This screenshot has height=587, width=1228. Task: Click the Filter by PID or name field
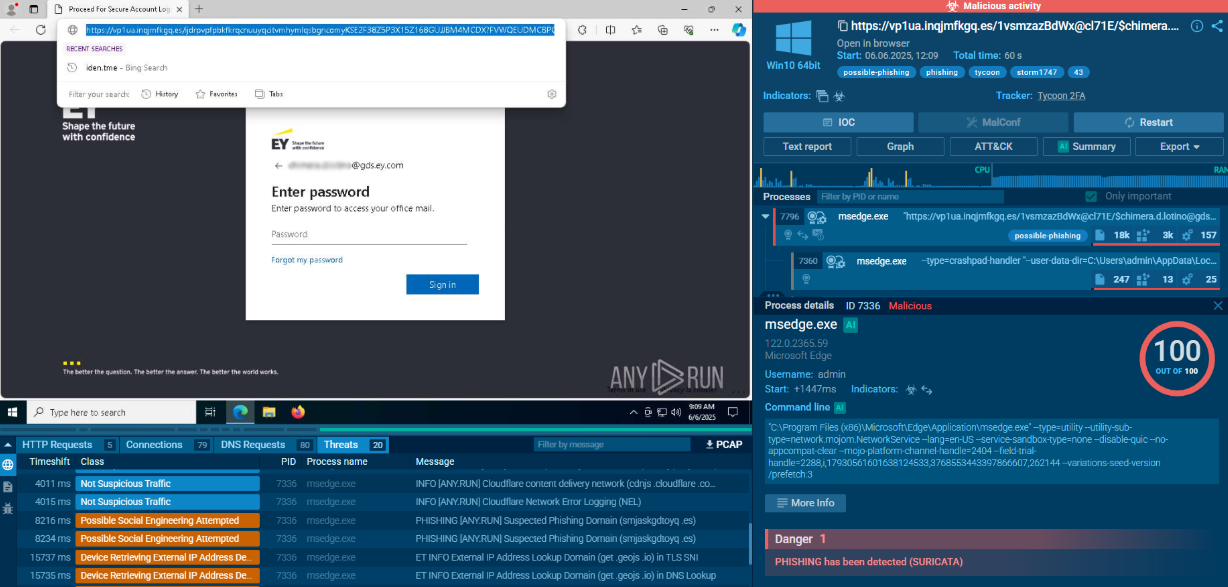click(909, 197)
